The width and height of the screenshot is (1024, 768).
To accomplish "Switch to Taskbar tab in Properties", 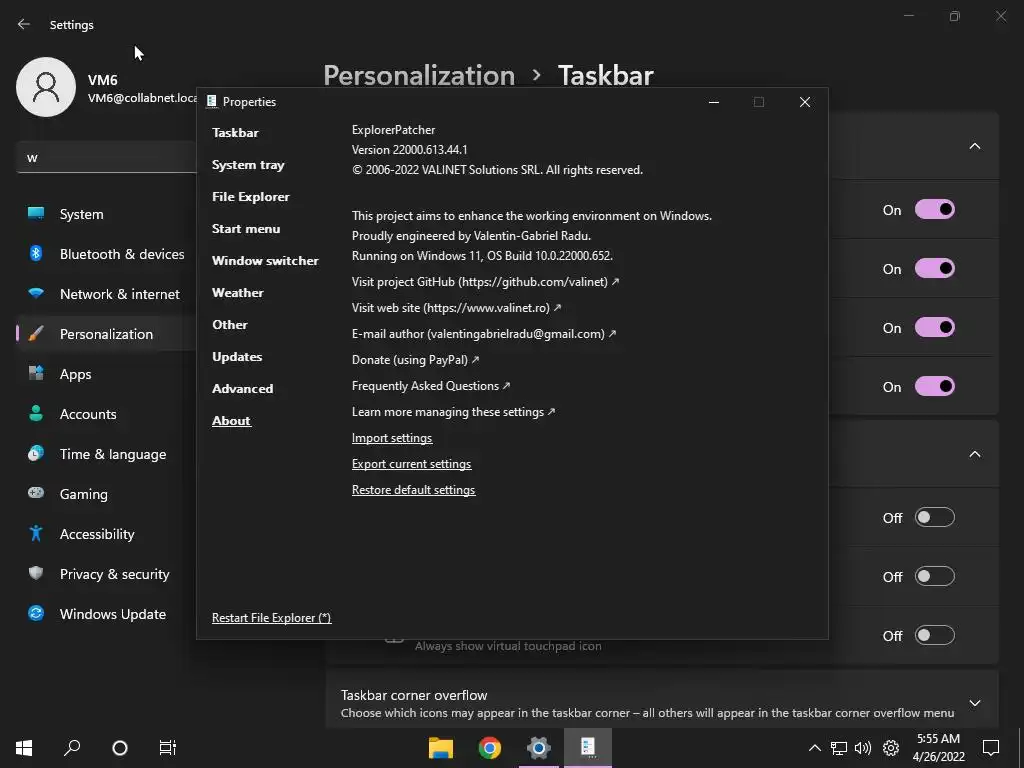I will [235, 133].
